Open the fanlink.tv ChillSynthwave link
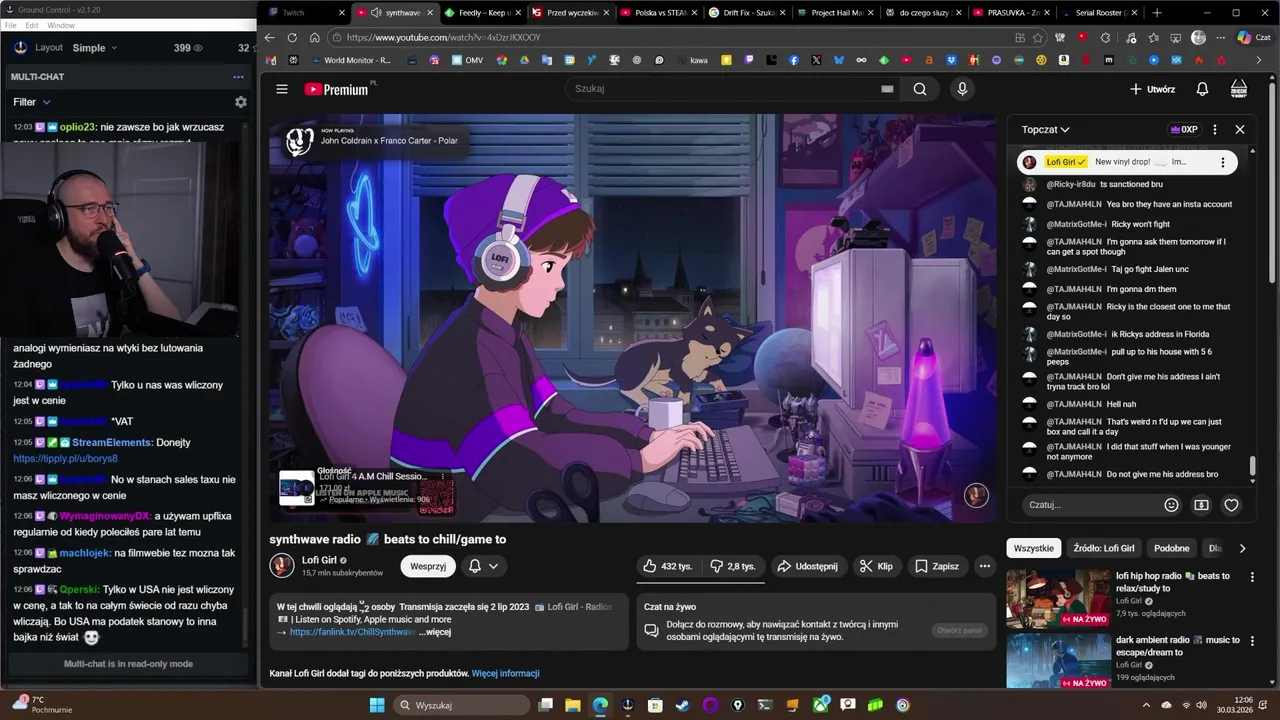The image size is (1280, 720). click(x=353, y=632)
